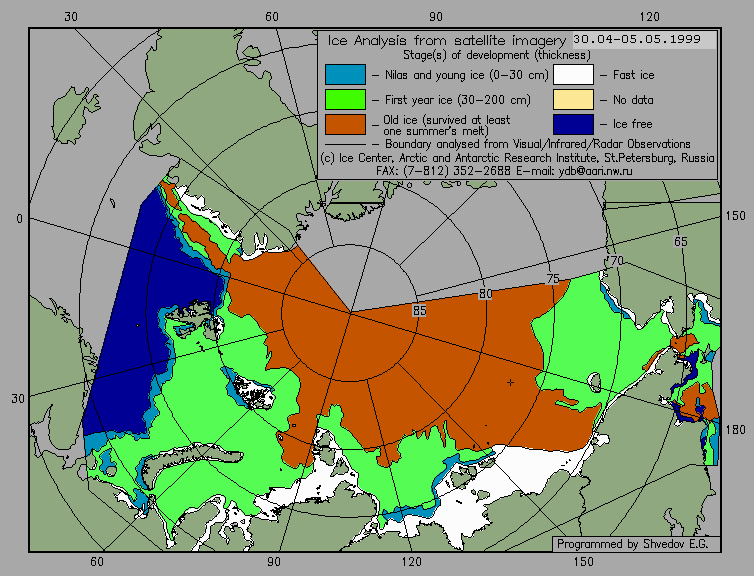Click the 65 latitude label
754x576 pixels.
point(680,241)
